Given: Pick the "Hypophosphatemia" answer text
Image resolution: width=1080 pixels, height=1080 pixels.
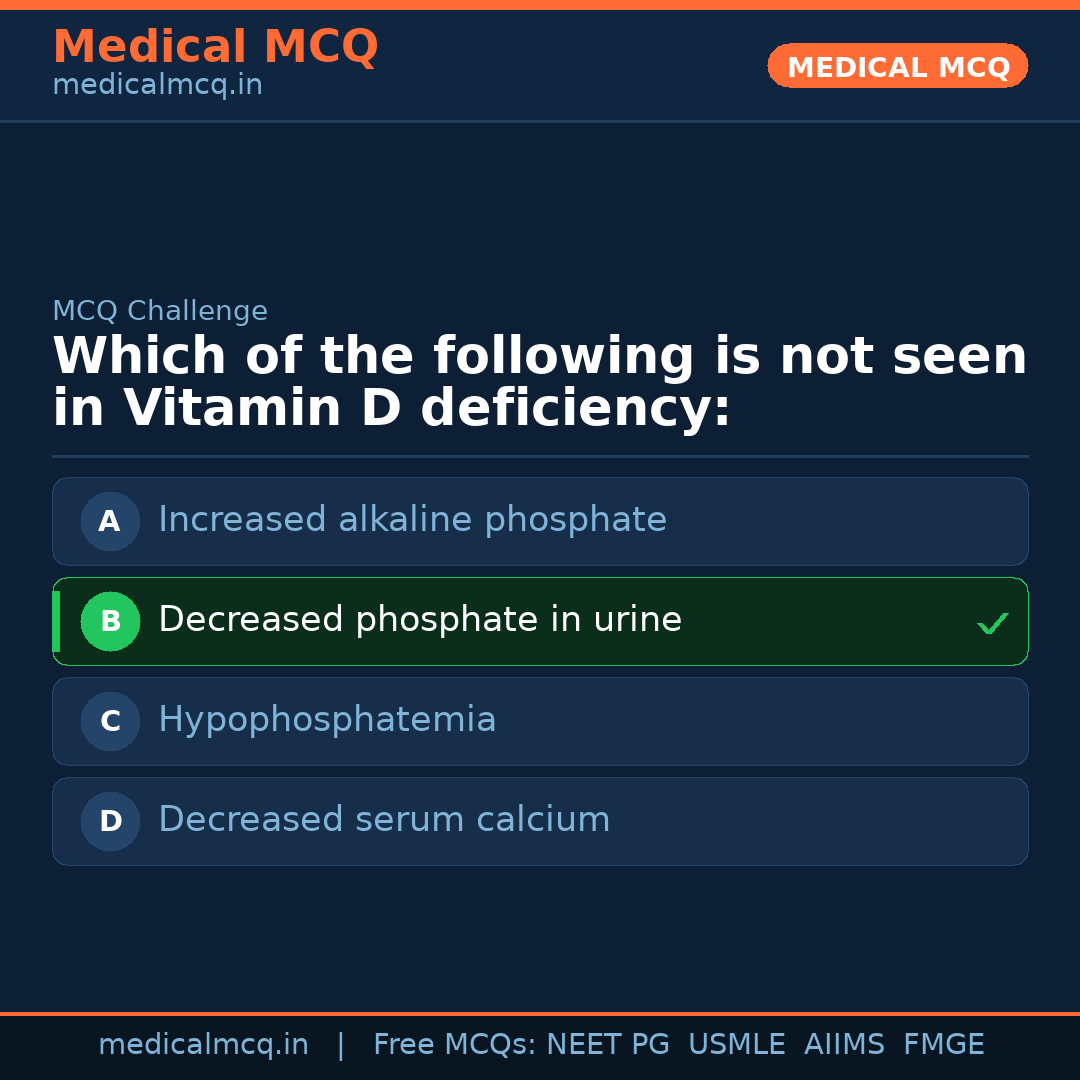Looking at the screenshot, I should [x=327, y=720].
